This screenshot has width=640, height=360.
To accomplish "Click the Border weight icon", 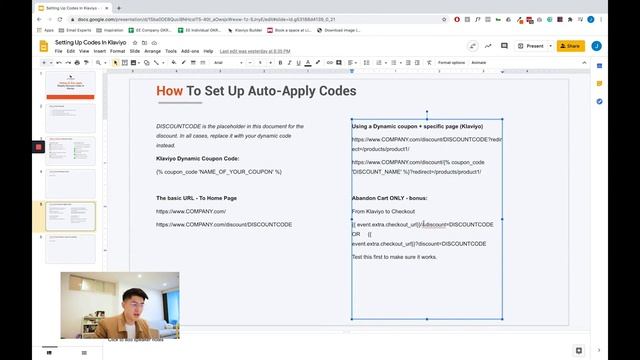I will click(193, 62).
